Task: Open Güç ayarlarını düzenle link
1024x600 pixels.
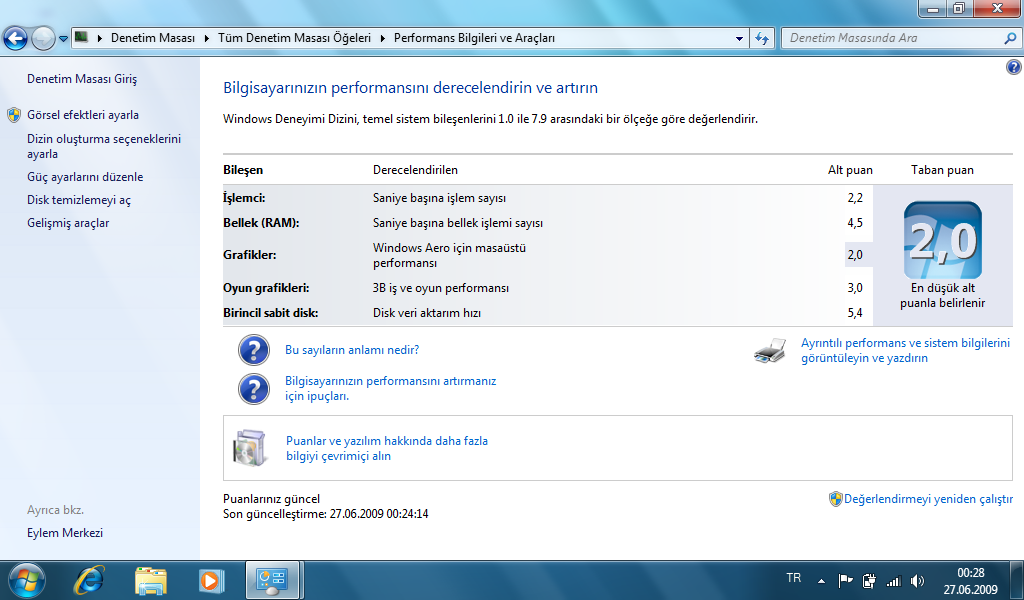Action: pos(85,177)
